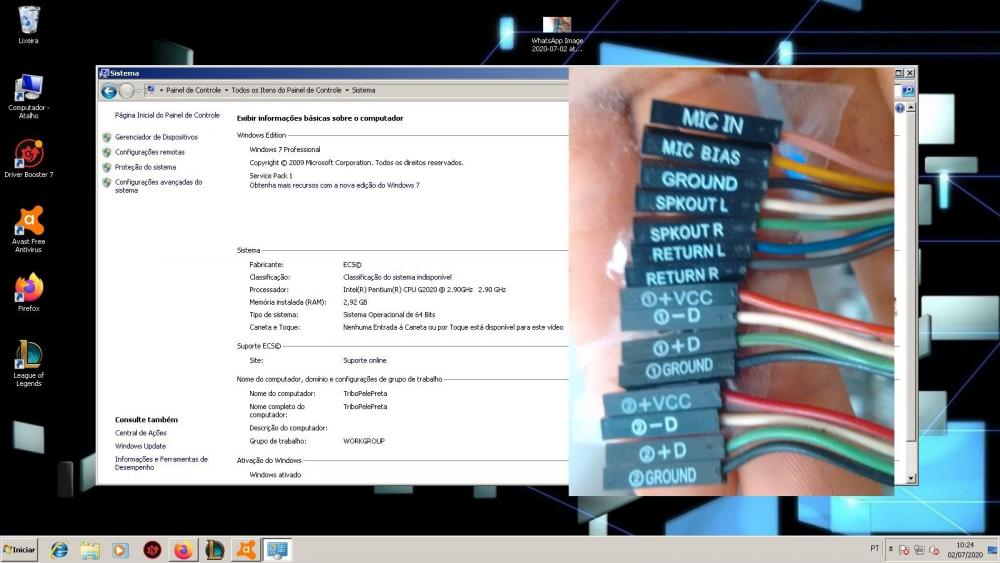
Task: Maximize the Sistema window
Action: (x=899, y=73)
